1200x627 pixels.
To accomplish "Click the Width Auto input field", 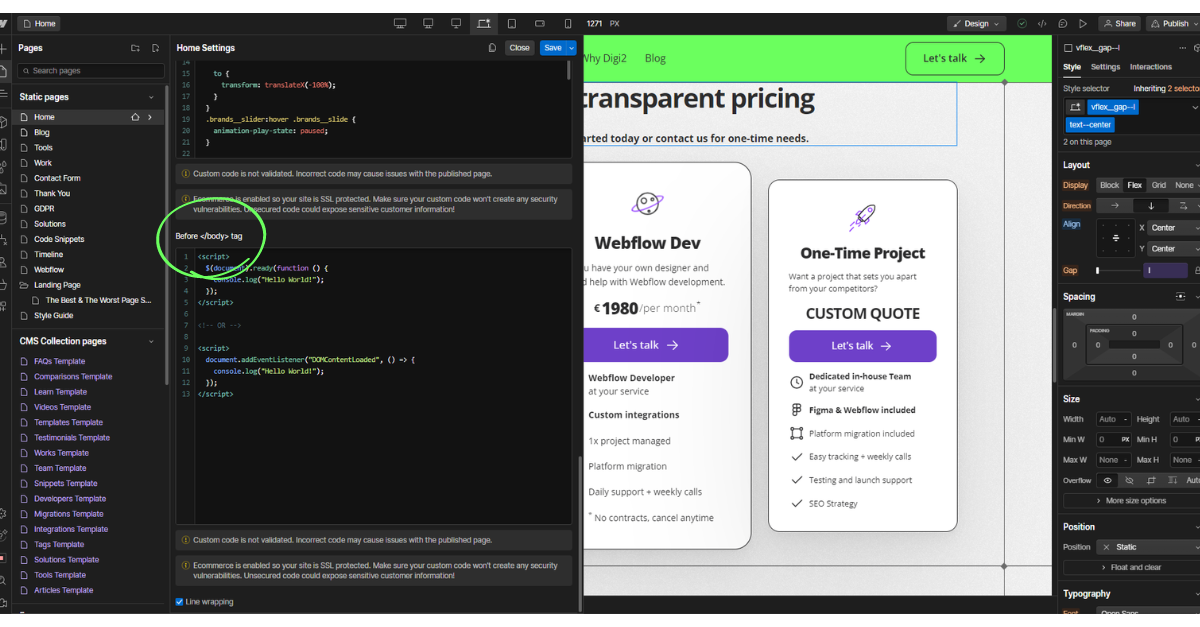I will pyautogui.click(x=1114, y=419).
